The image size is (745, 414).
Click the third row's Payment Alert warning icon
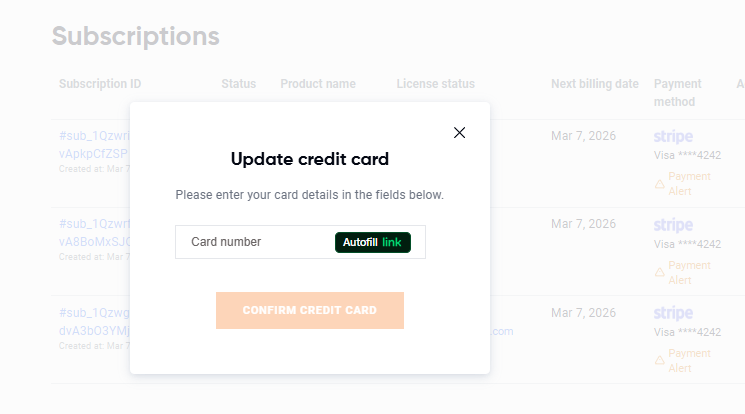click(659, 361)
